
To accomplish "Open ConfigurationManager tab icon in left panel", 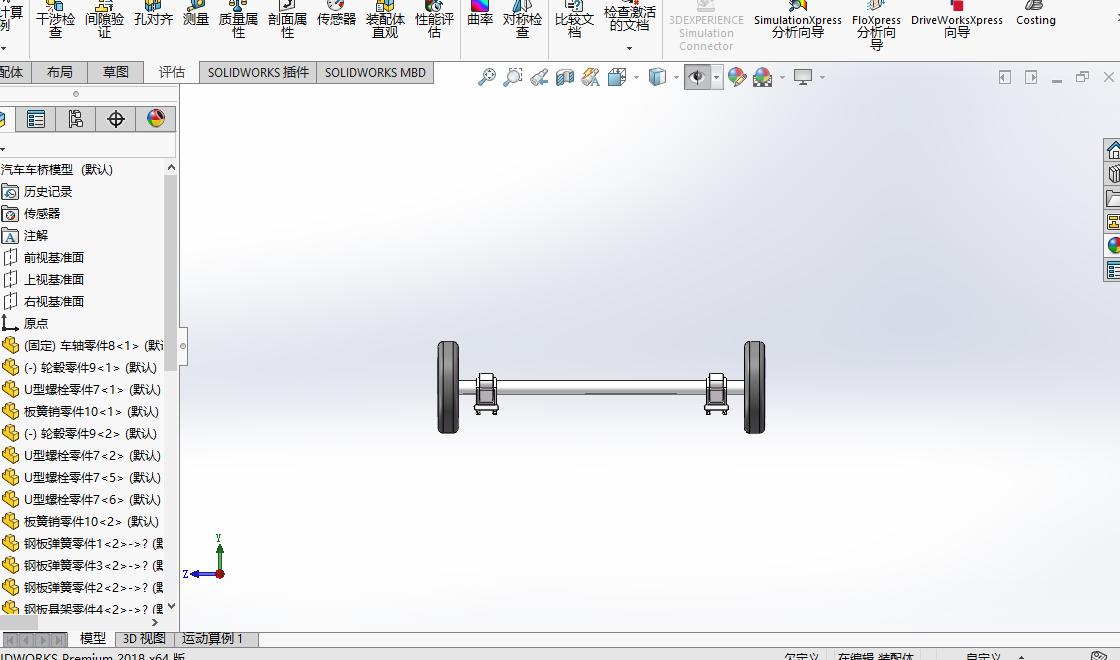I will click(75, 119).
